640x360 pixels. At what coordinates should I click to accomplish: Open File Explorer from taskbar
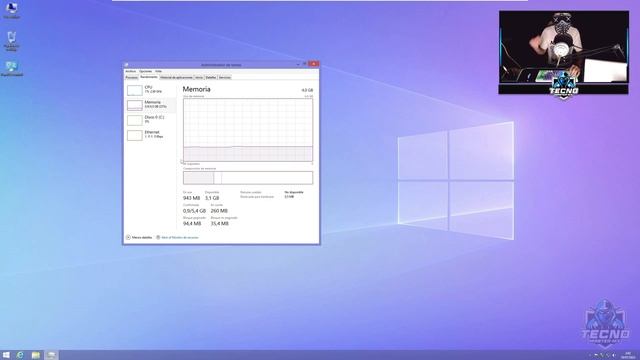click(x=36, y=355)
